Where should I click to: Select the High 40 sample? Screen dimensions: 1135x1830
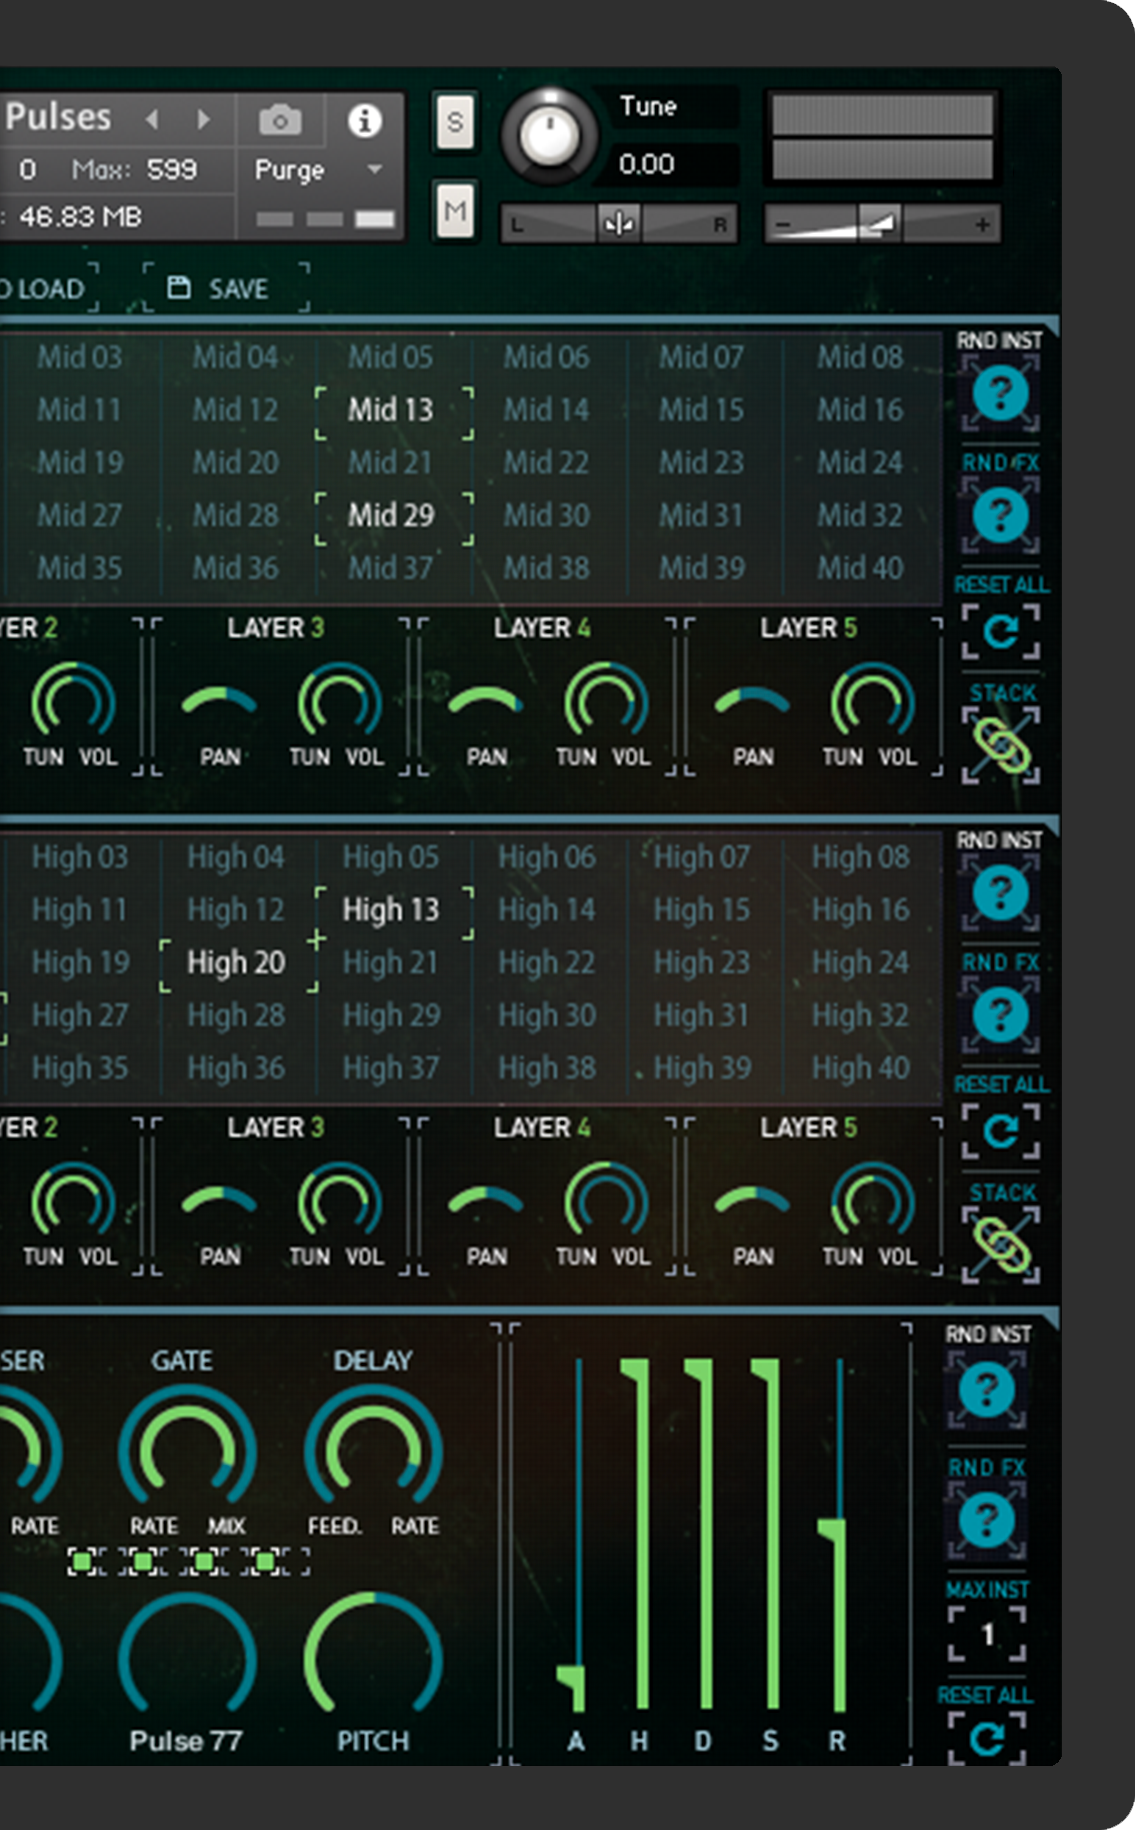coord(861,1068)
